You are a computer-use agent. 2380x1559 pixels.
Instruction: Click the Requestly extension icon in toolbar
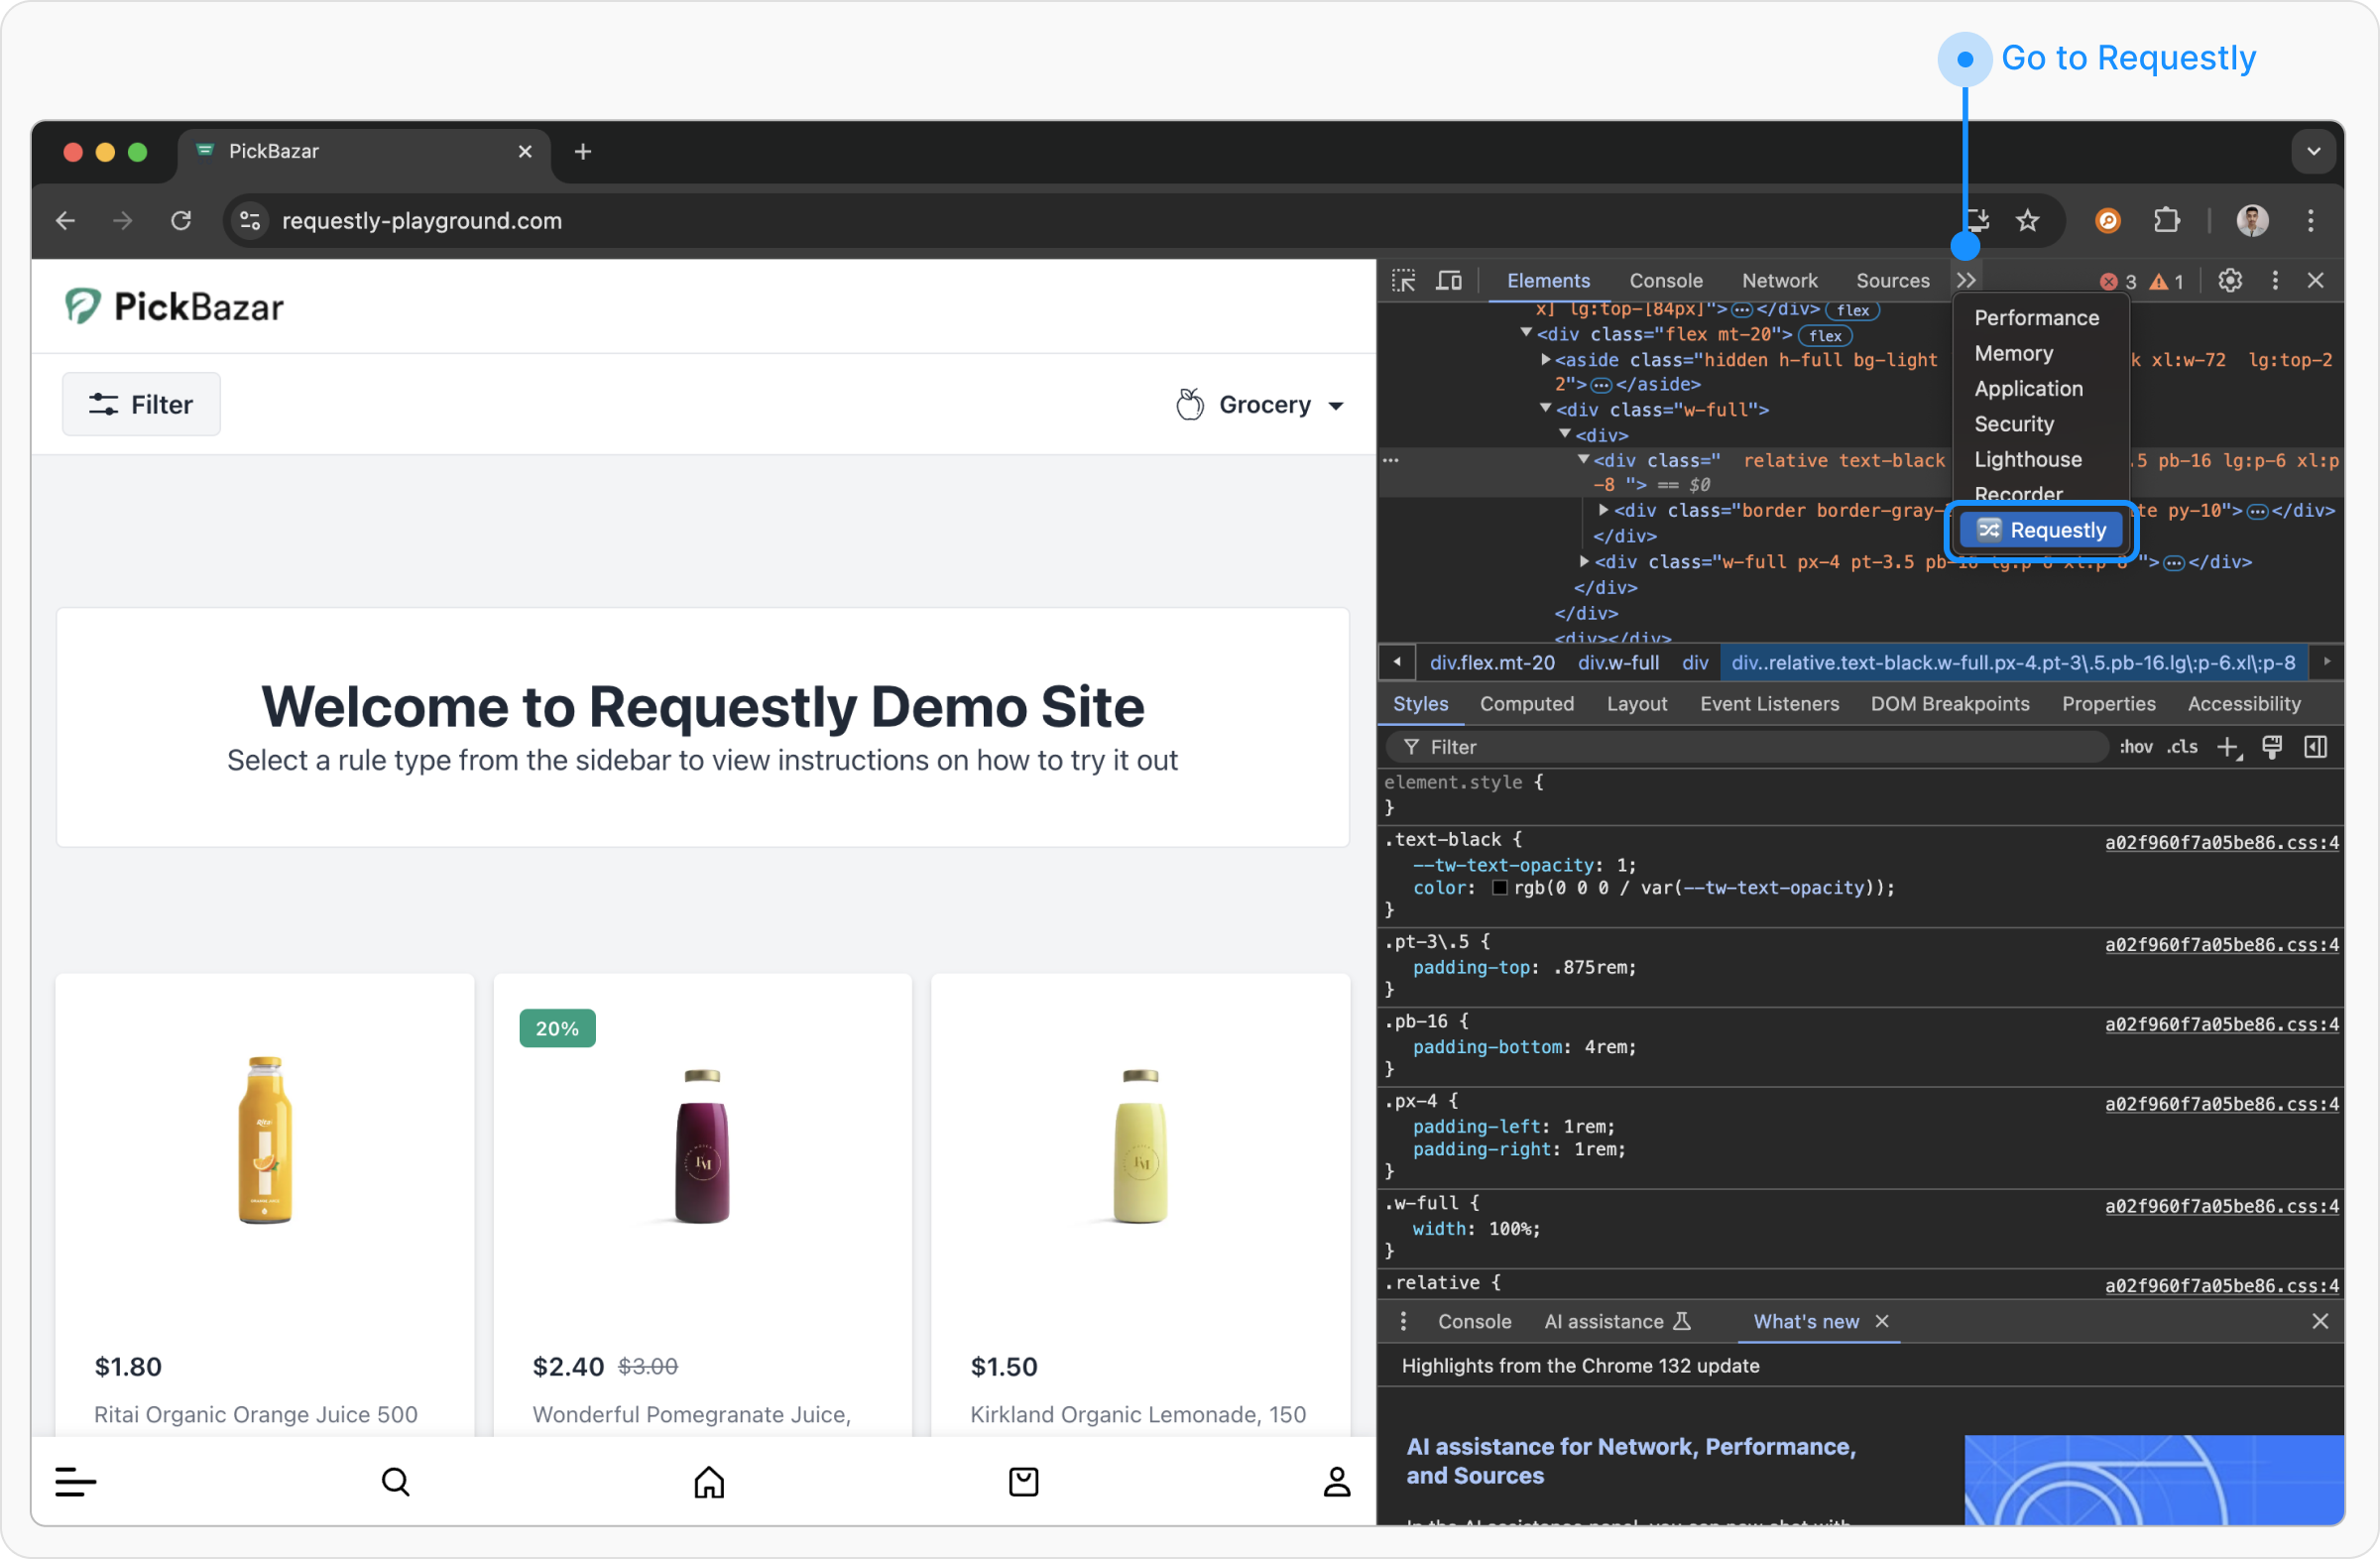2107,221
